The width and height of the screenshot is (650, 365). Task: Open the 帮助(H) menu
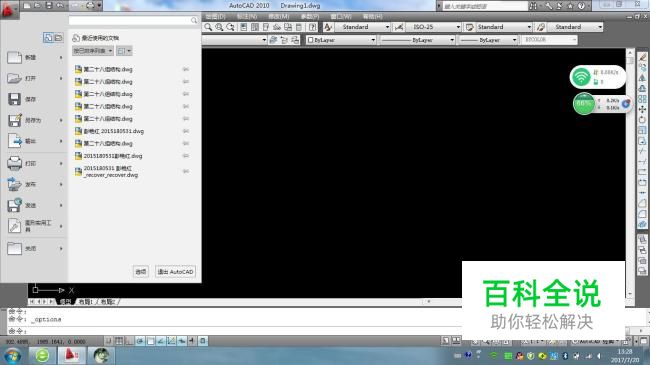click(x=372, y=17)
